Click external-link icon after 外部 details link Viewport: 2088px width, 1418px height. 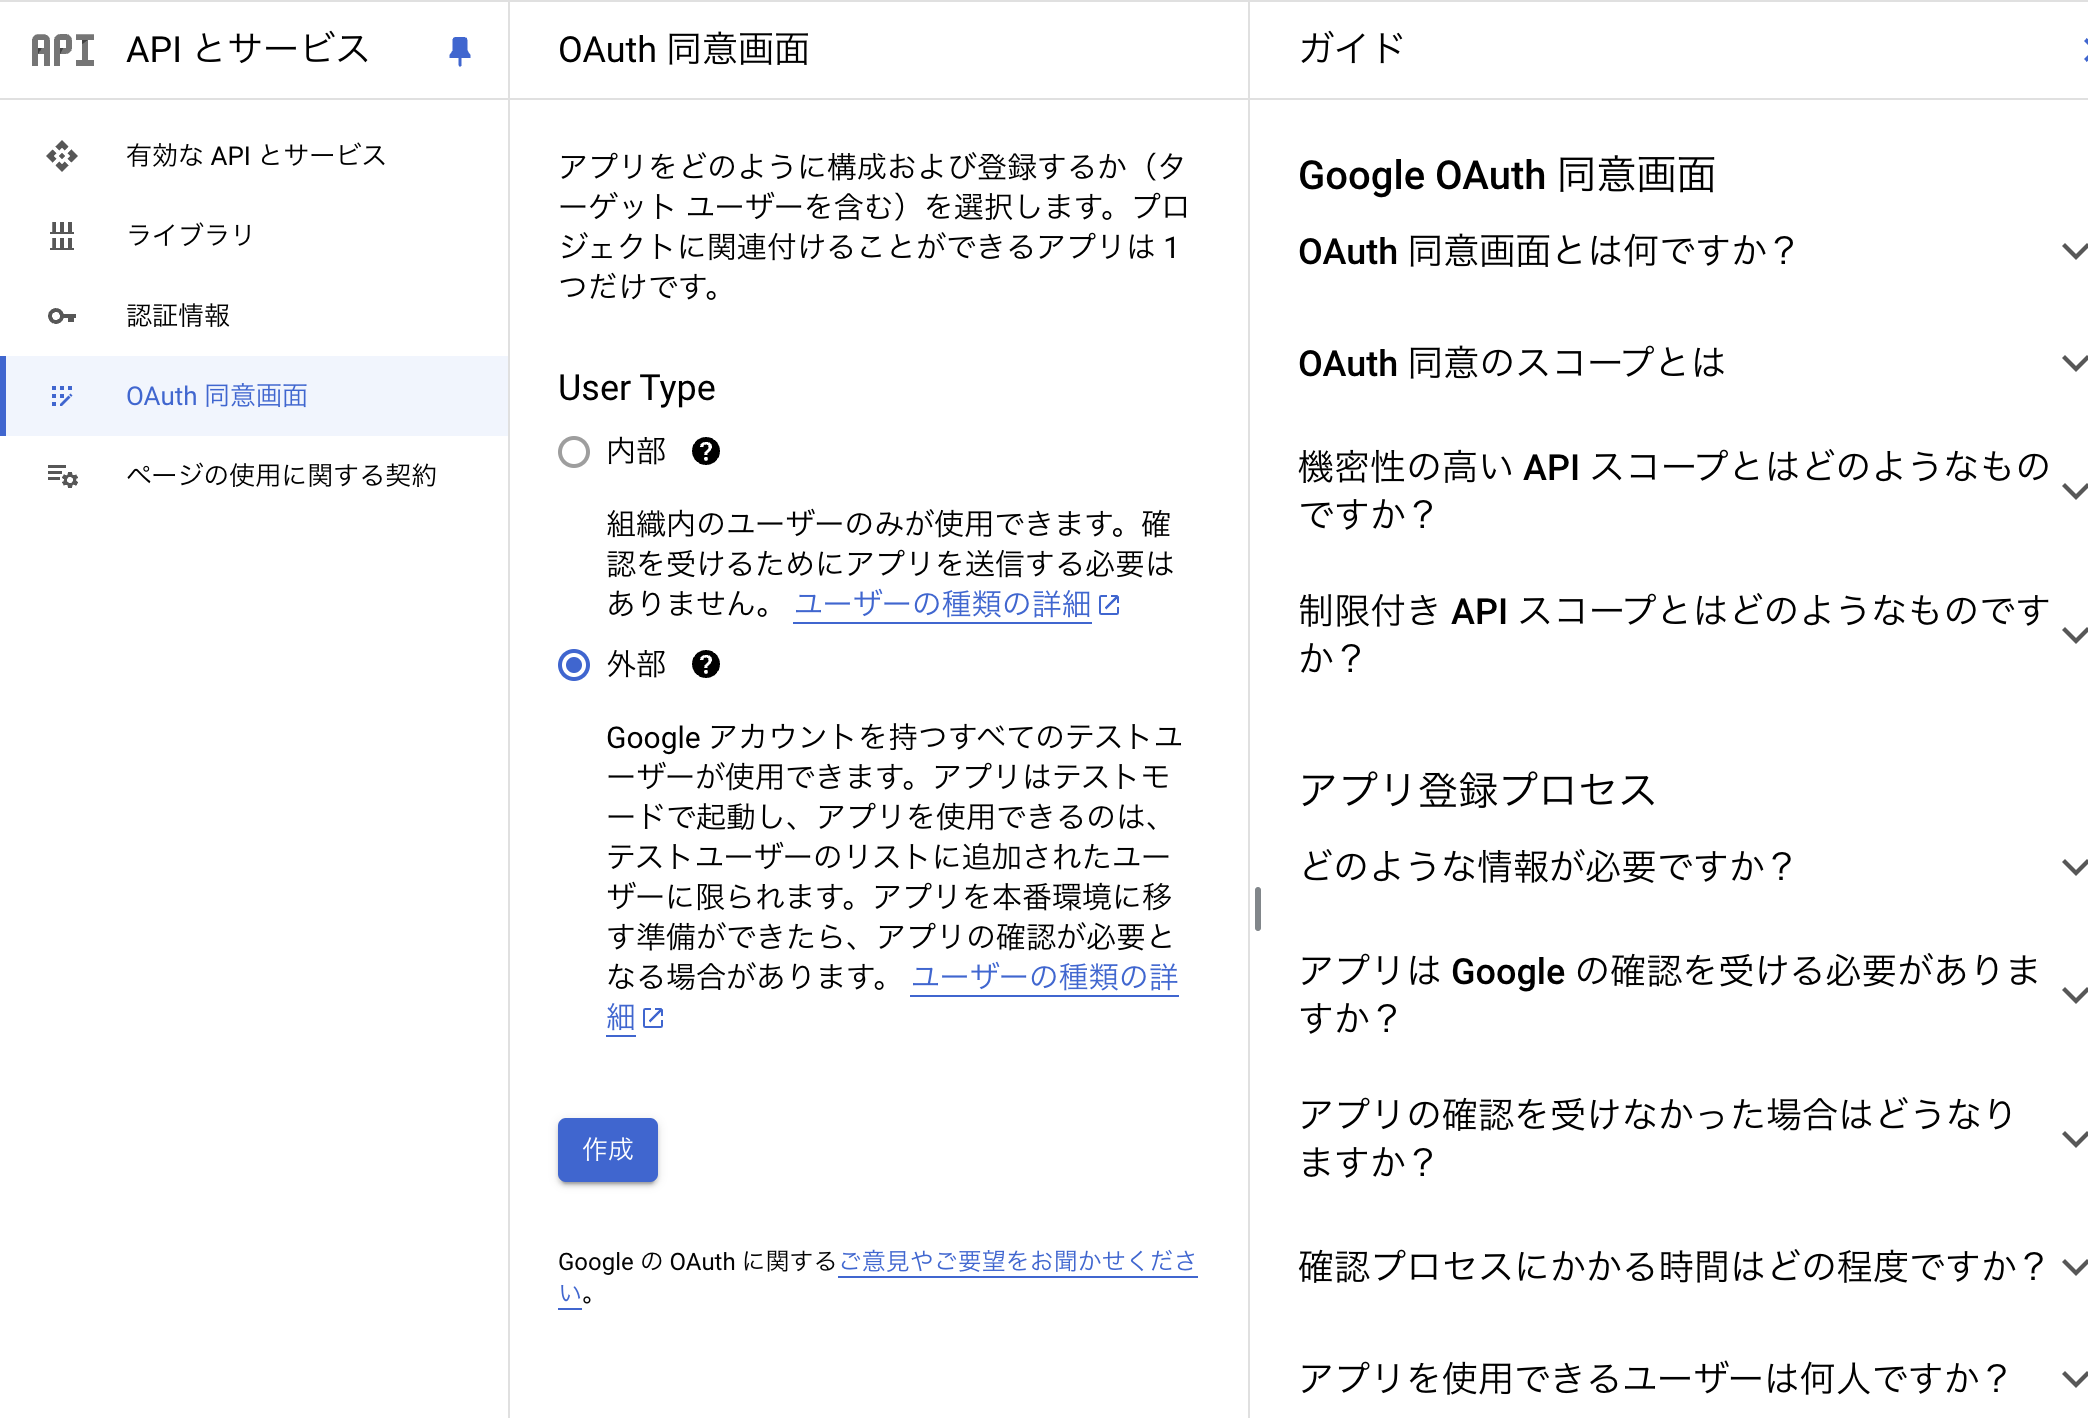pos(653,1018)
